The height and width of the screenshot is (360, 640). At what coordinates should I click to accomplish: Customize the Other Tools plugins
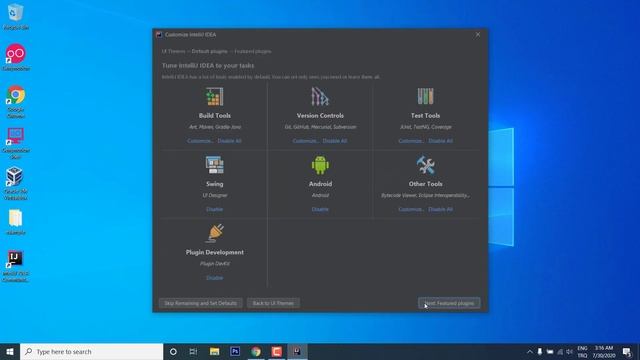(x=411, y=209)
